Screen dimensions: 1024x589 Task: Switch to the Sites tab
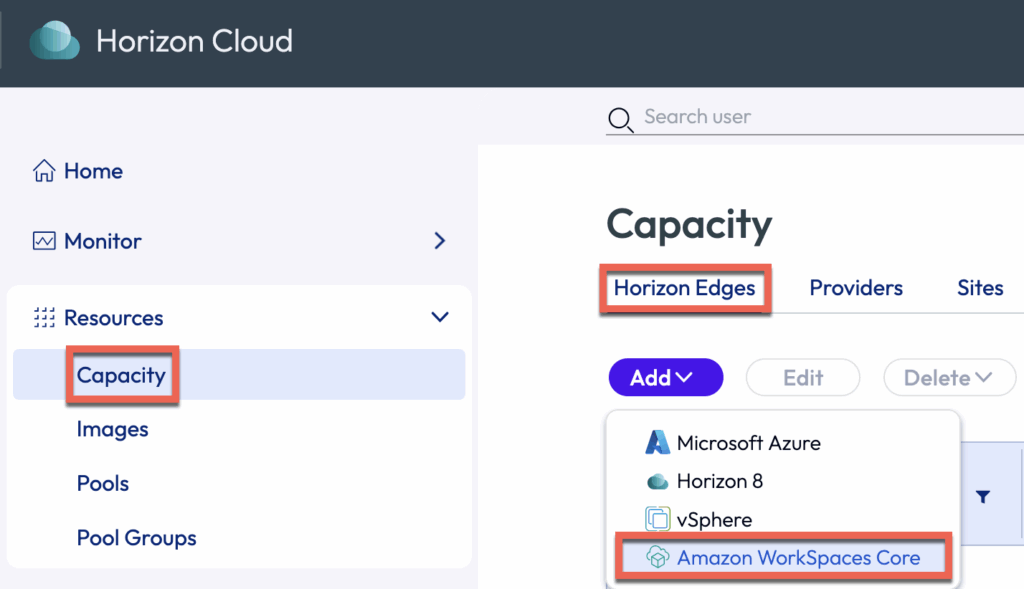(979, 288)
